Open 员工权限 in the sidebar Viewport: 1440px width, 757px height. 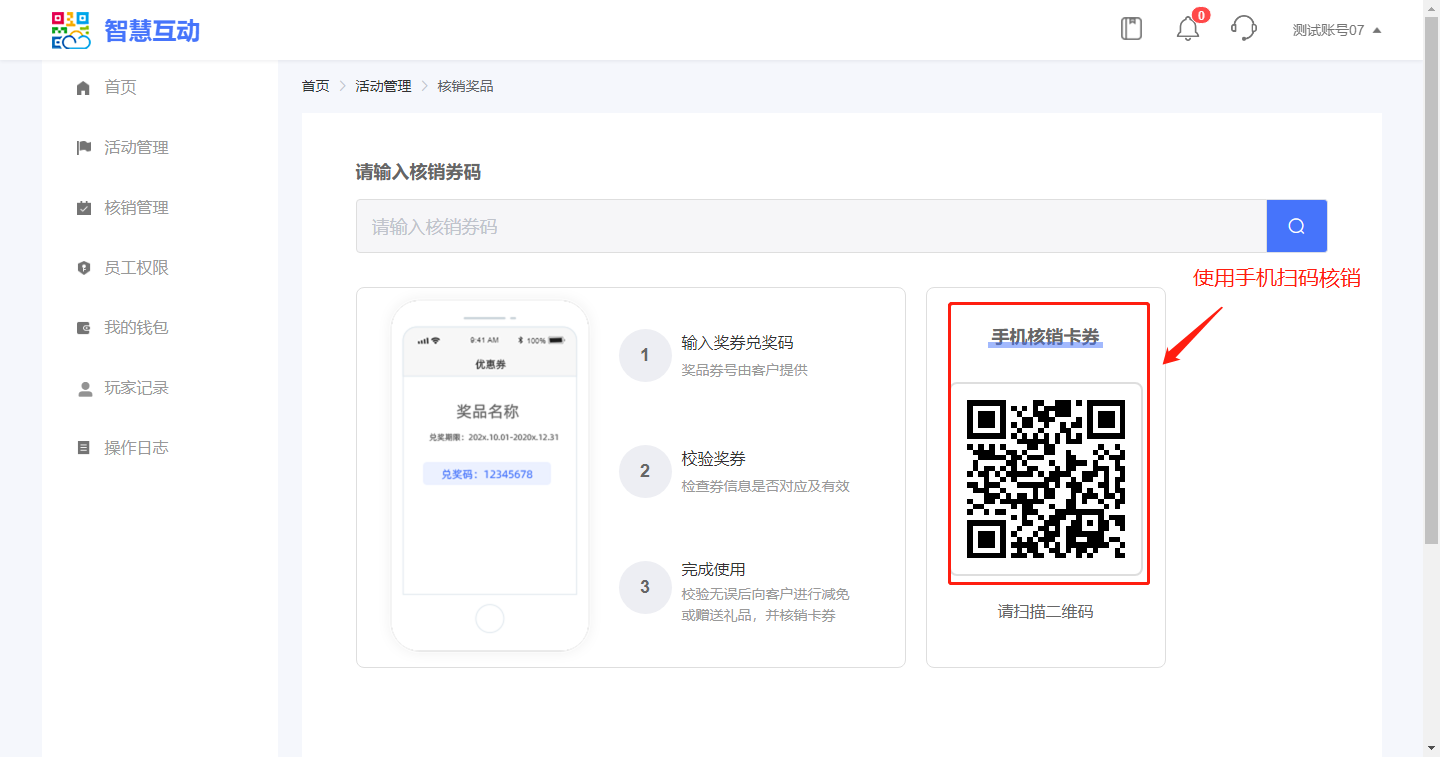point(136,268)
